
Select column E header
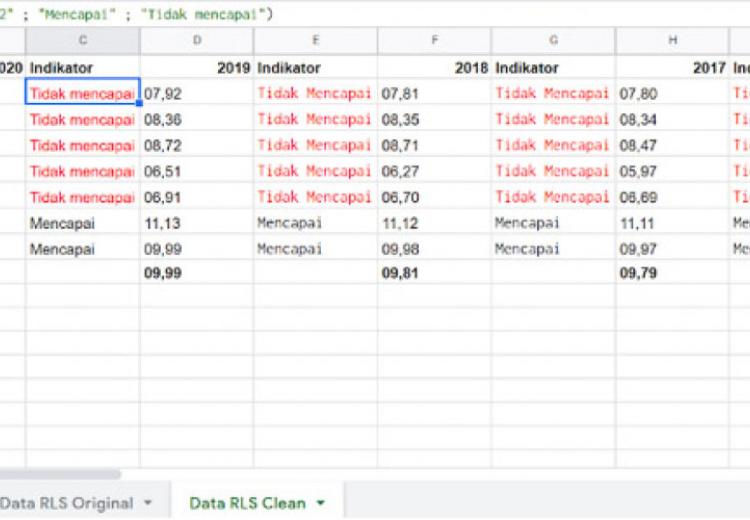click(x=316, y=40)
